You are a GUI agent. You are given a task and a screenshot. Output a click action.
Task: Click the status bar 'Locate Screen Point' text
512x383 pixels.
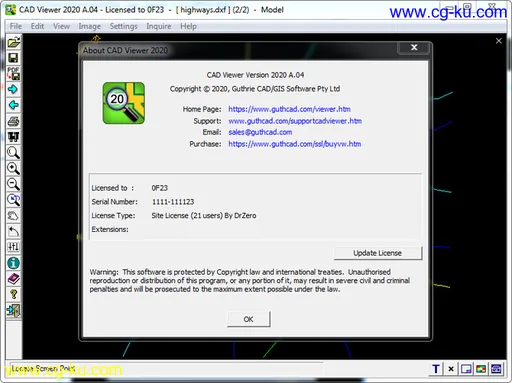pos(43,368)
